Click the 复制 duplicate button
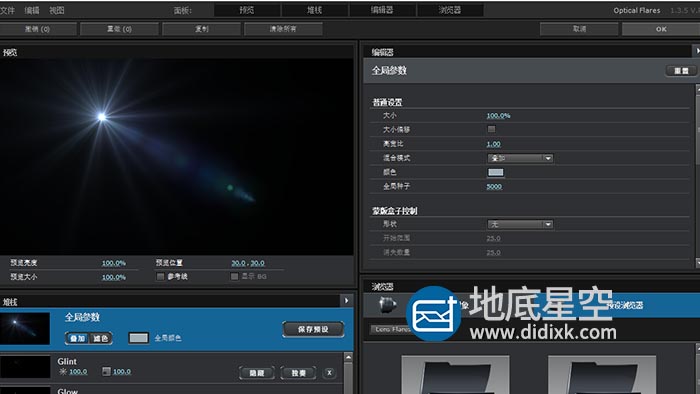Screen dimensions: 700x394 pos(202,29)
